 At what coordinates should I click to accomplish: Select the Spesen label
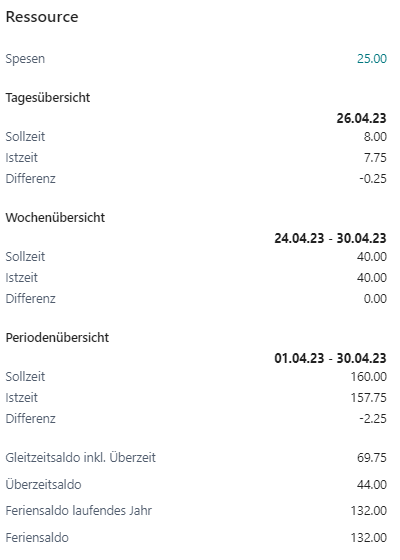25,59
